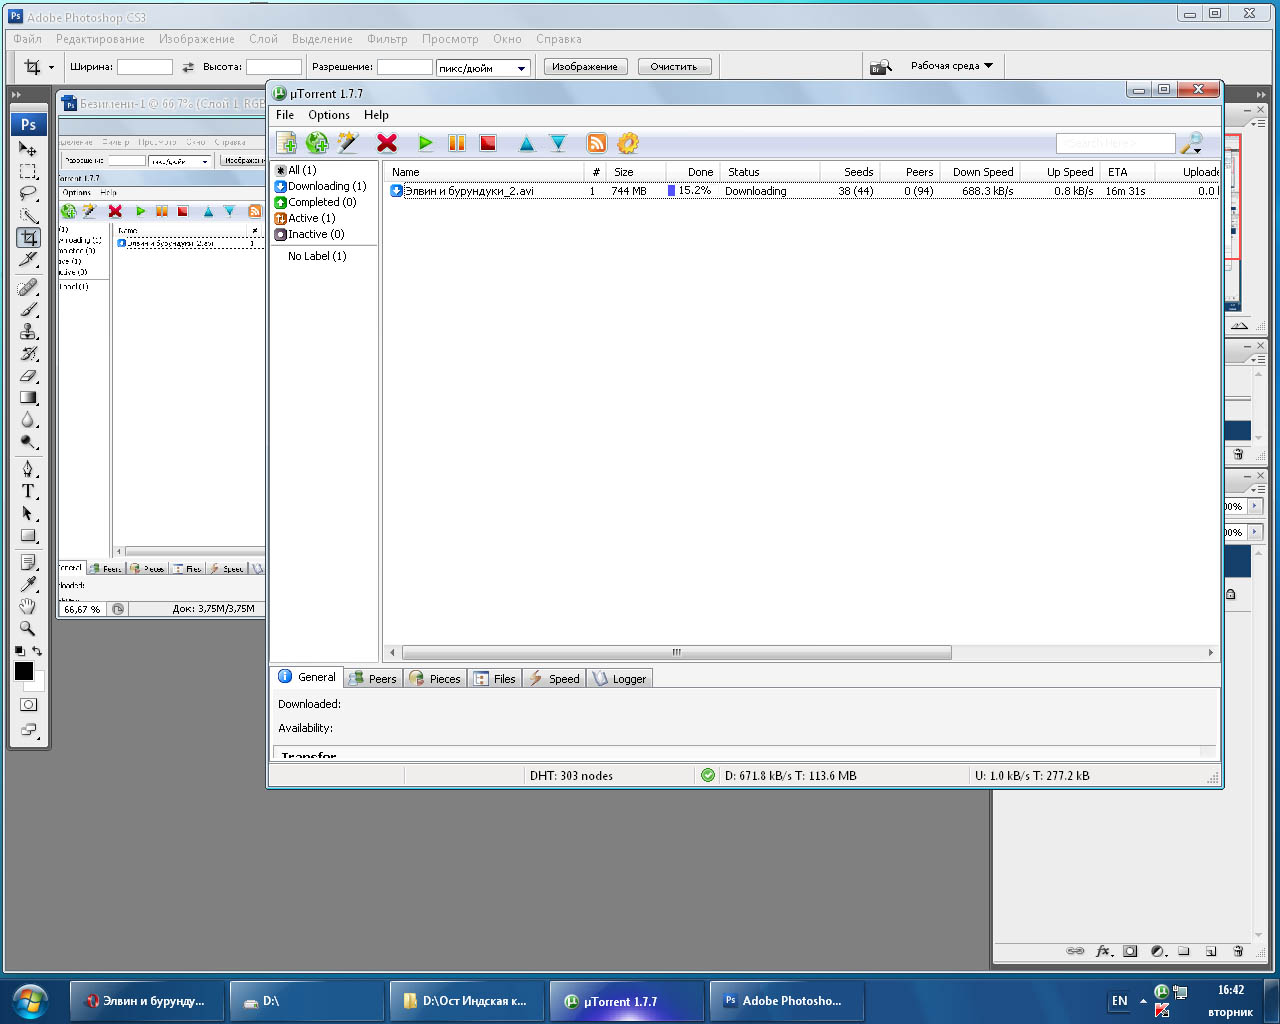Image resolution: width=1280 pixels, height=1024 pixels.
Task: Open the Слой menu in Photoshop
Action: click(x=263, y=39)
